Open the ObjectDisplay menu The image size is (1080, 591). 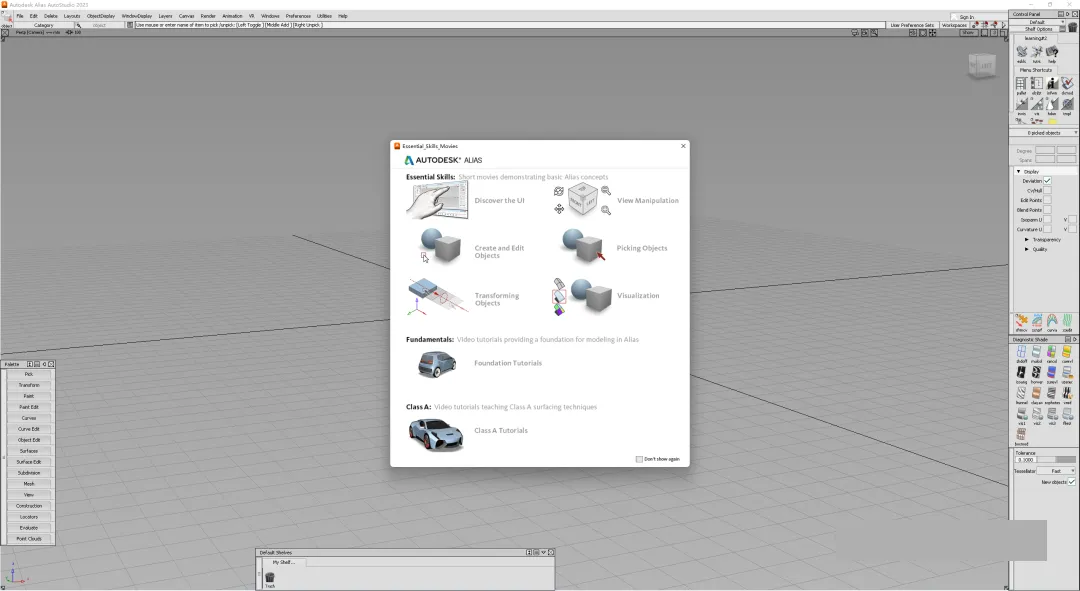coord(101,16)
